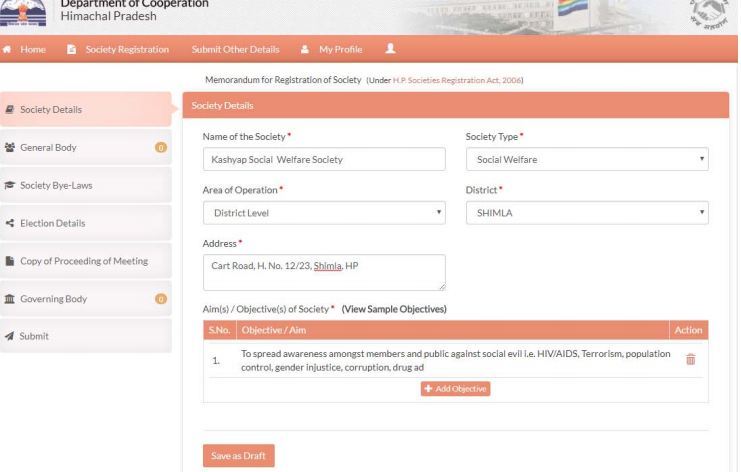Click the objective 1 text row
The image size is (741, 472).
(456, 360)
